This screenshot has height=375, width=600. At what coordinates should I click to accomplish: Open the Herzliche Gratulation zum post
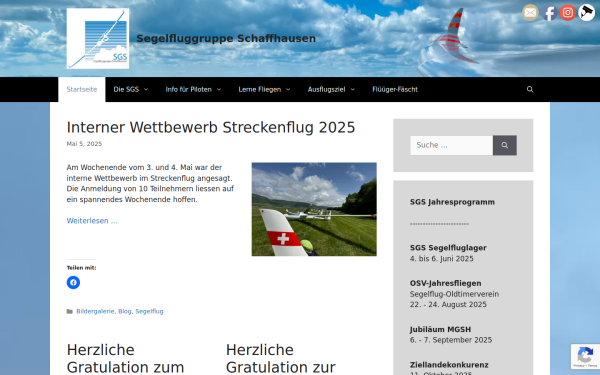[126, 359]
